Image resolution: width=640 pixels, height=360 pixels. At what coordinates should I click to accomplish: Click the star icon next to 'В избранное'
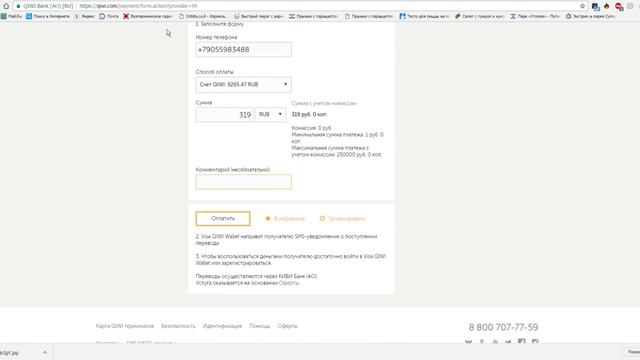click(x=268, y=218)
